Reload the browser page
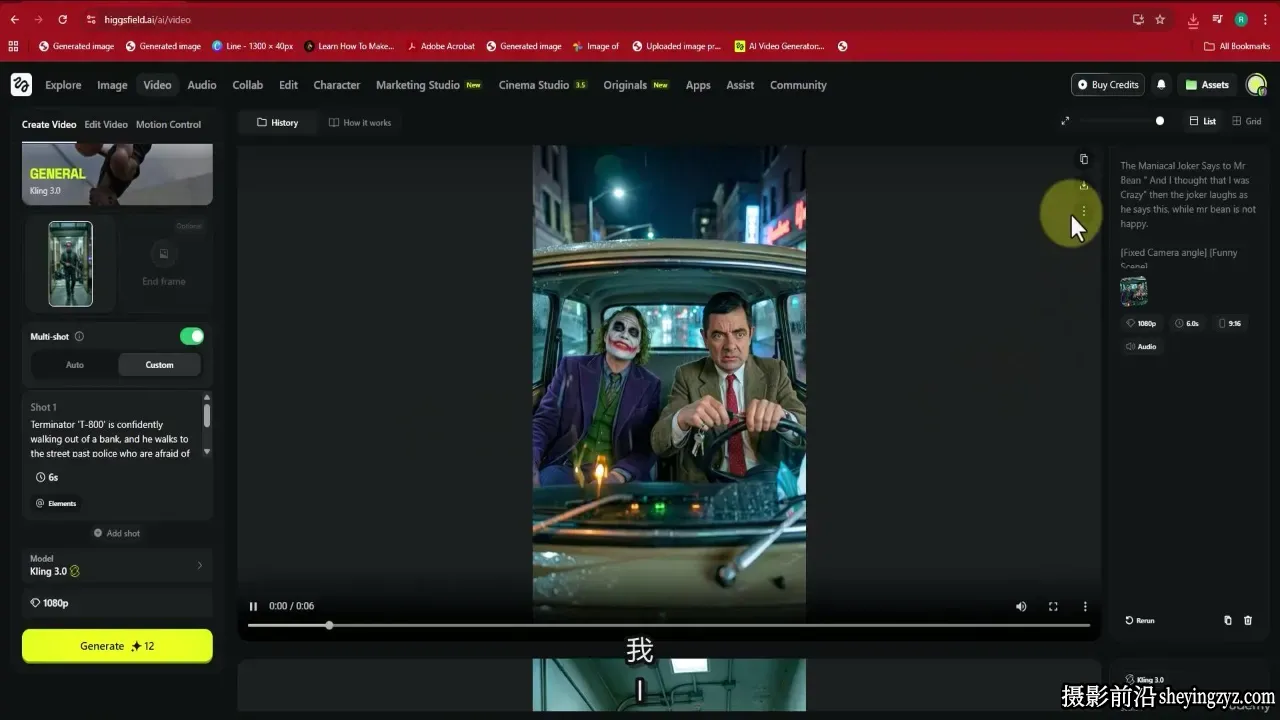 pyautogui.click(x=63, y=19)
